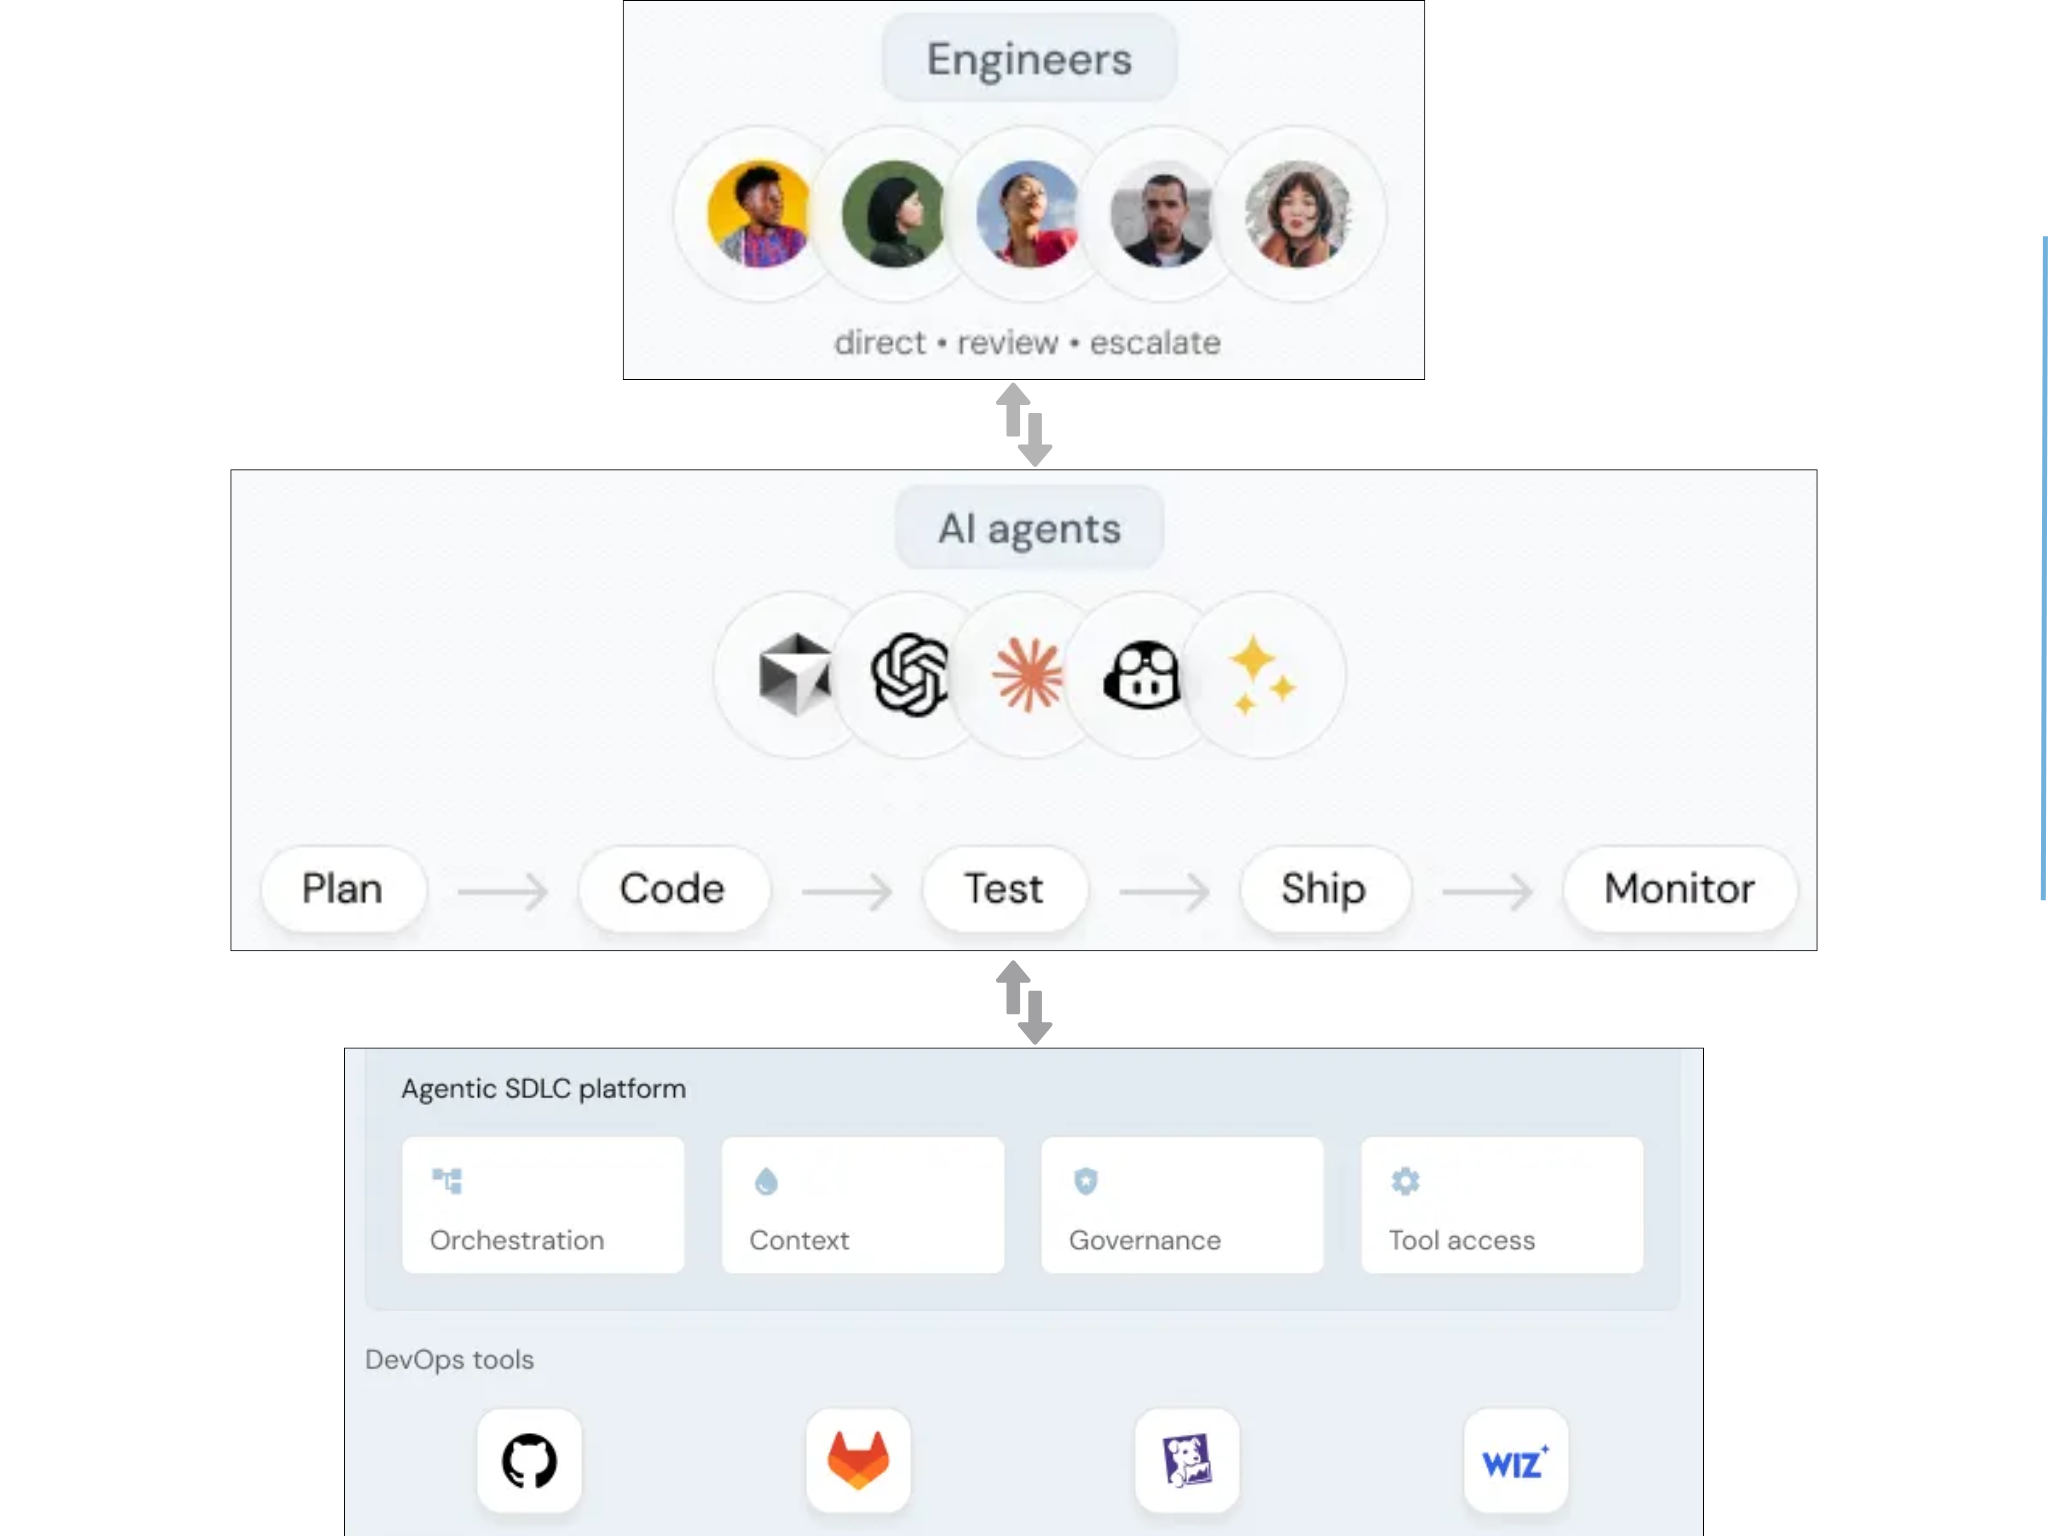Click the Tool access card
This screenshot has height=1536, width=2048.
[x=1502, y=1205]
